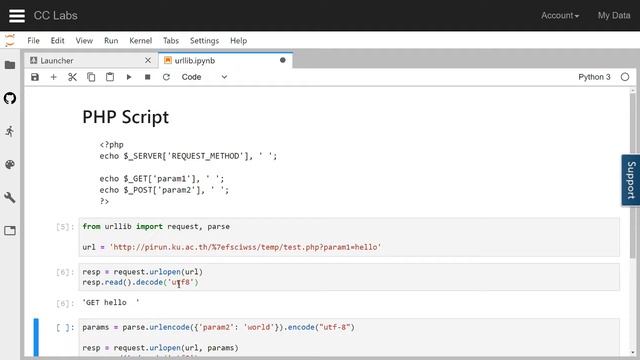
Task: Click into cell 6 with request.urlopen(url)
Action: tap(349, 277)
